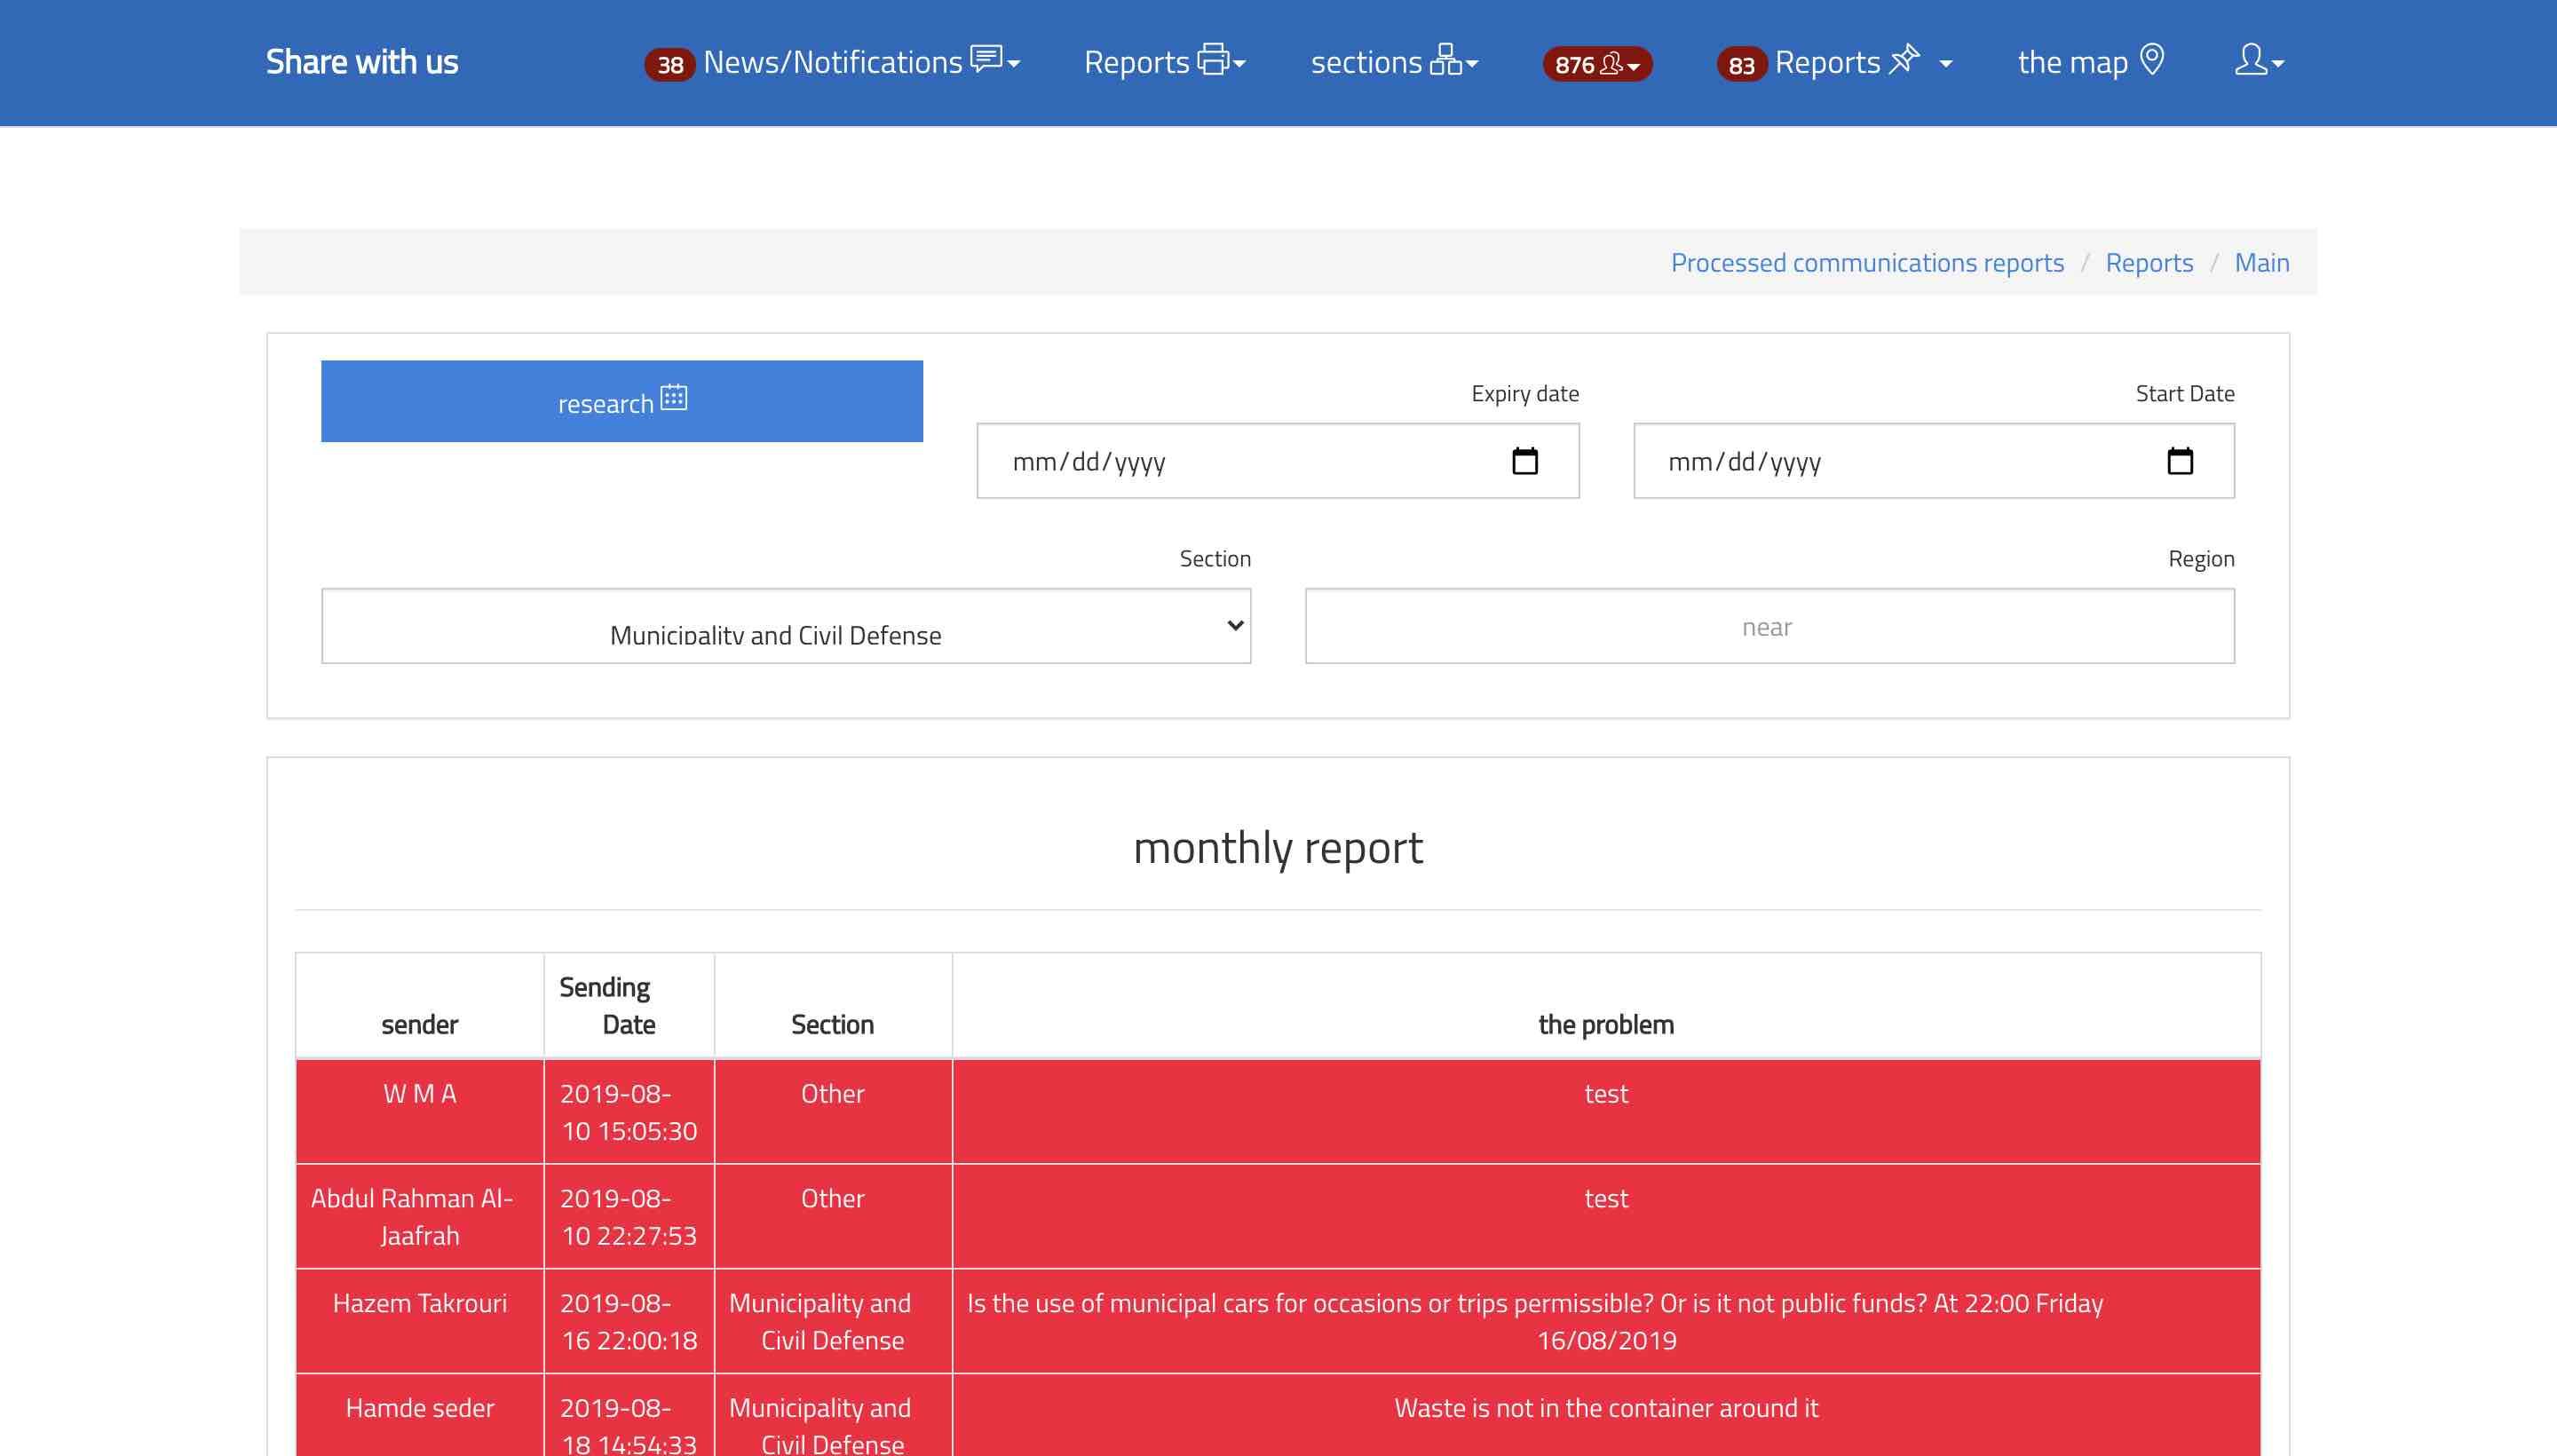The width and height of the screenshot is (2557, 1456).
Task: Click the pushpin icon next to Reports
Action: (1904, 59)
